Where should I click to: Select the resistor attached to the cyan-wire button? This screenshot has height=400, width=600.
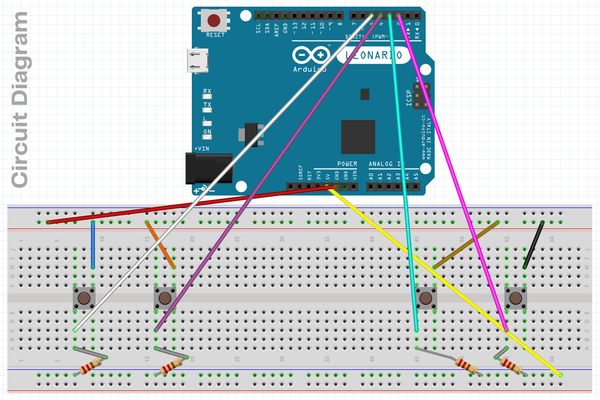click(466, 366)
